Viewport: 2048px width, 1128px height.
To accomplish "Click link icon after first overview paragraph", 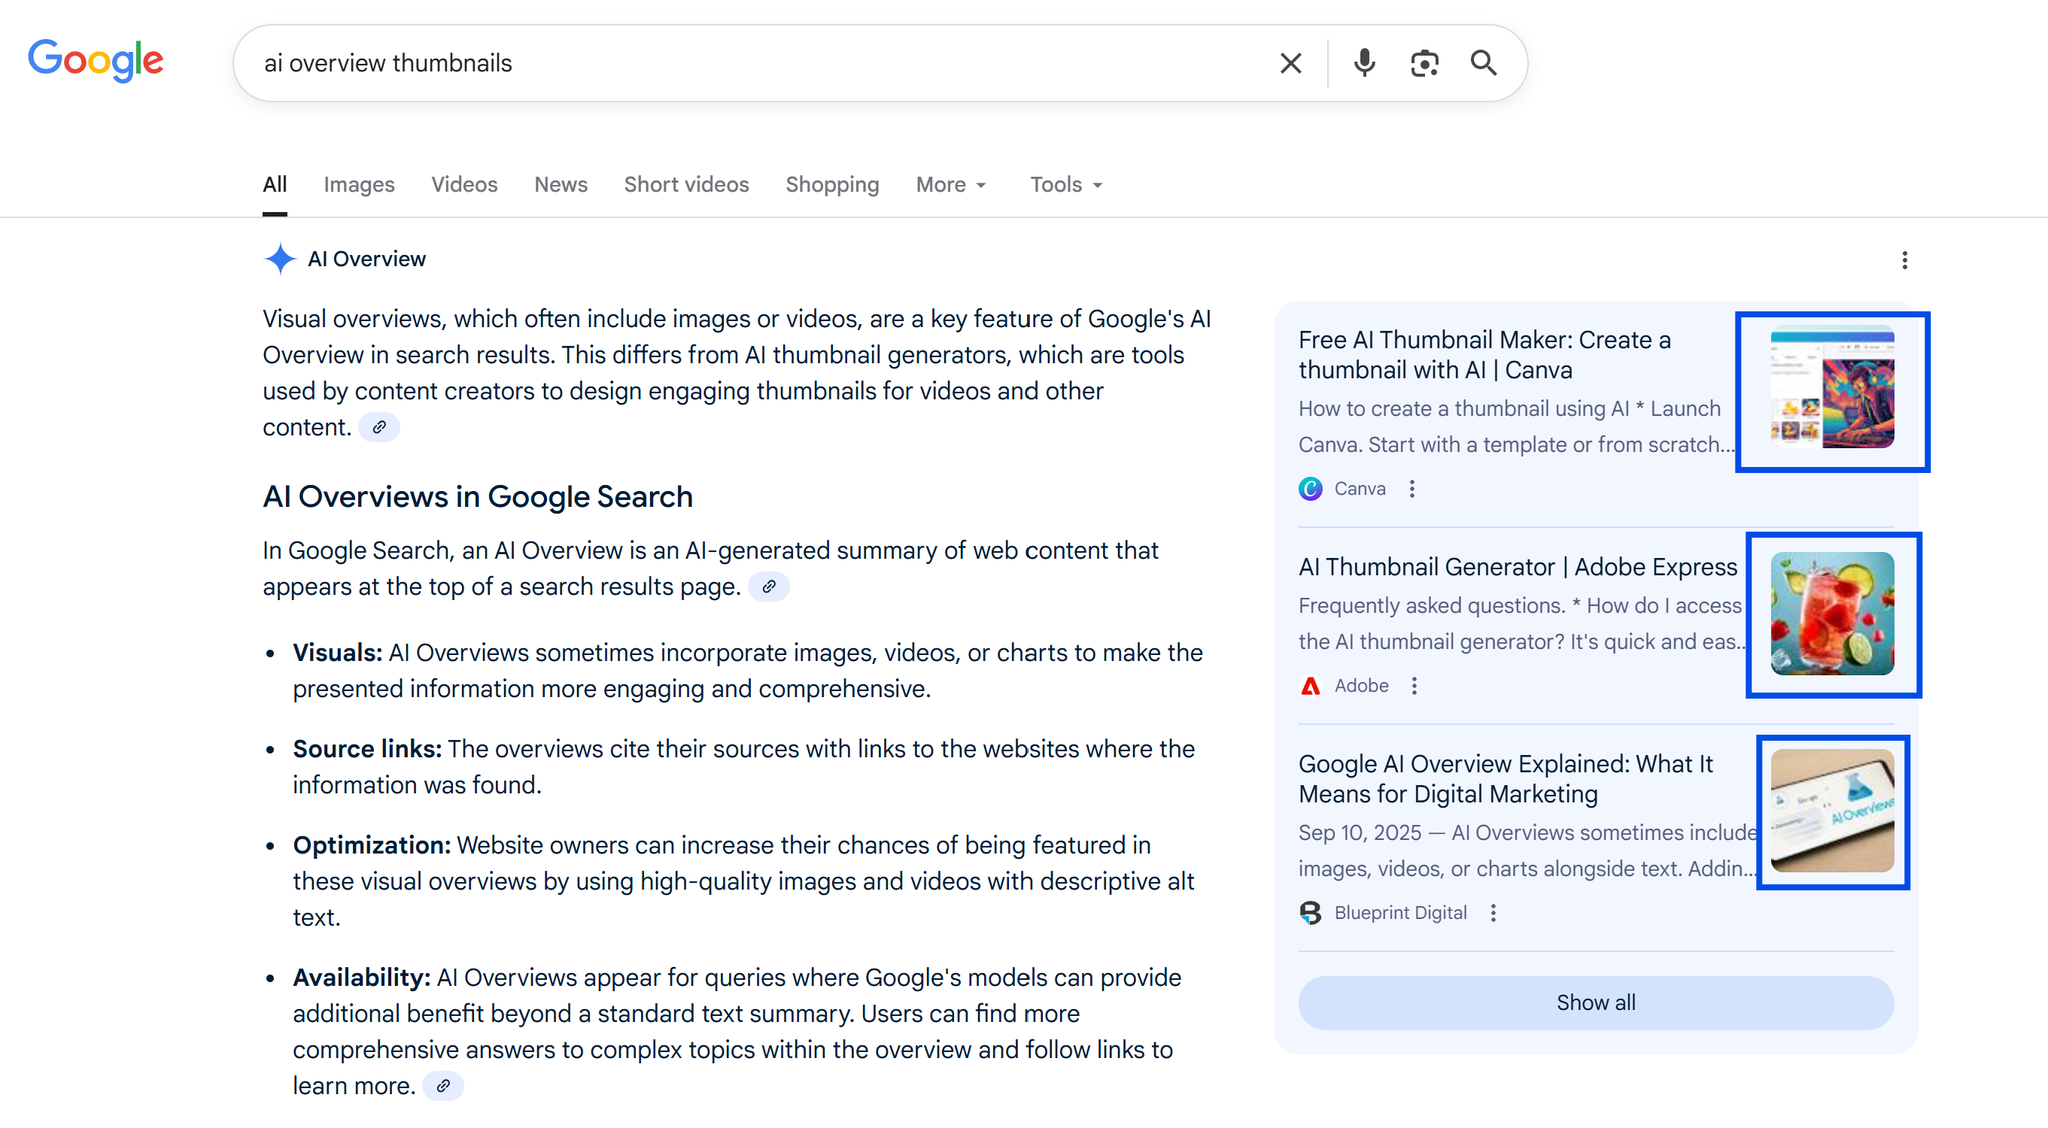I will coord(379,427).
